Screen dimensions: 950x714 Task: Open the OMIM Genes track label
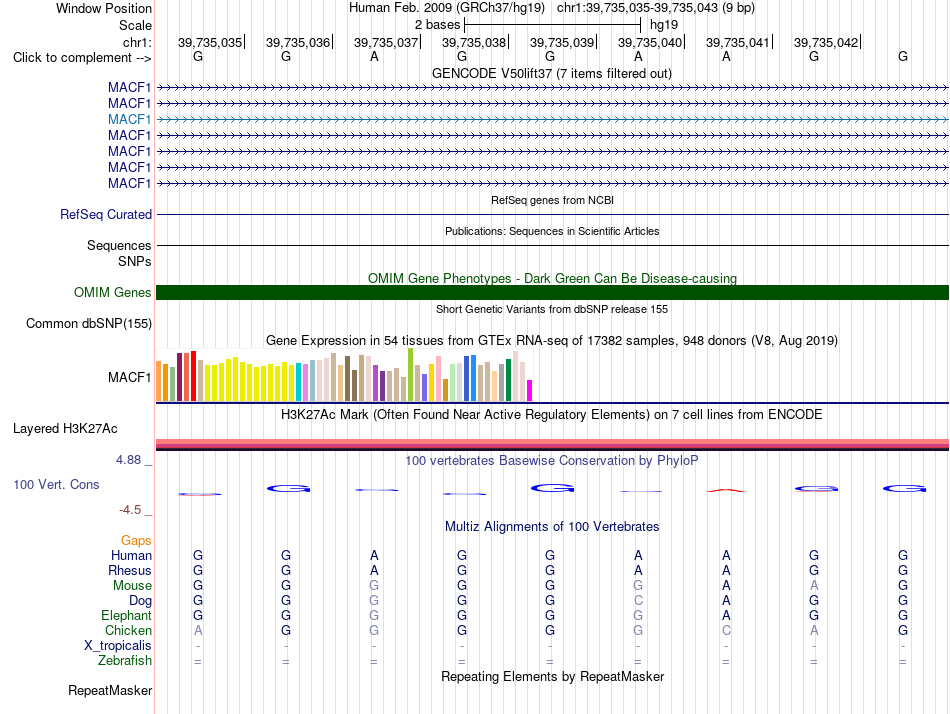click(113, 293)
